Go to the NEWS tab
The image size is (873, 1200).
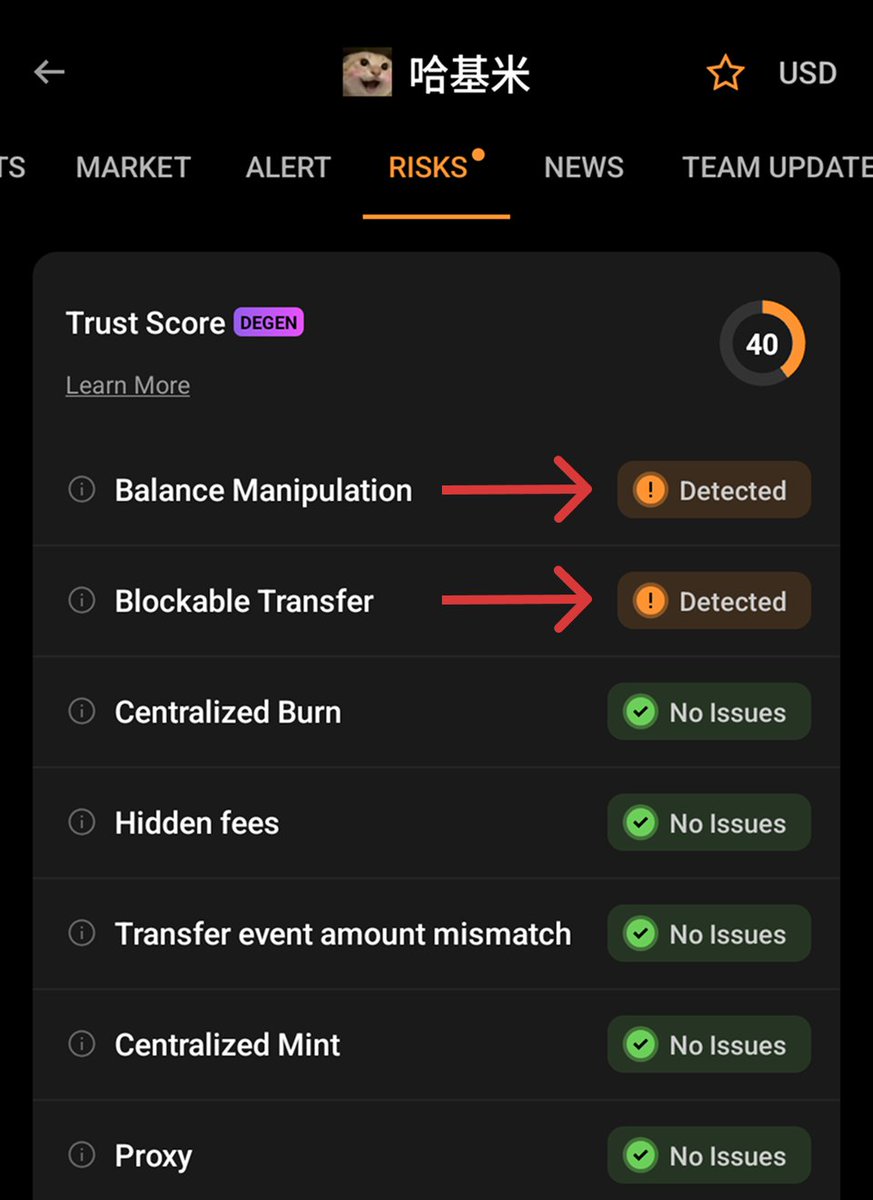tap(584, 167)
